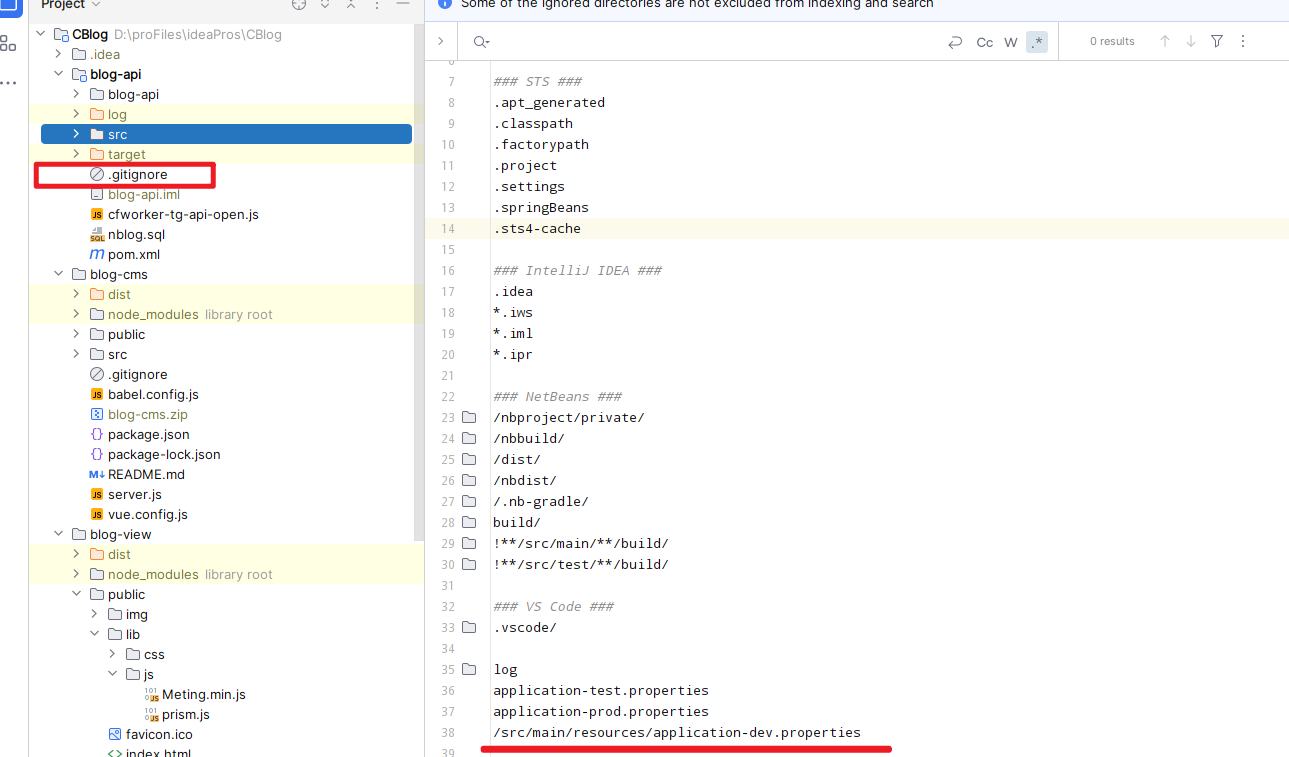The image size is (1289, 757).
Task: Collapse the CBlog root project node
Action: click(41, 34)
